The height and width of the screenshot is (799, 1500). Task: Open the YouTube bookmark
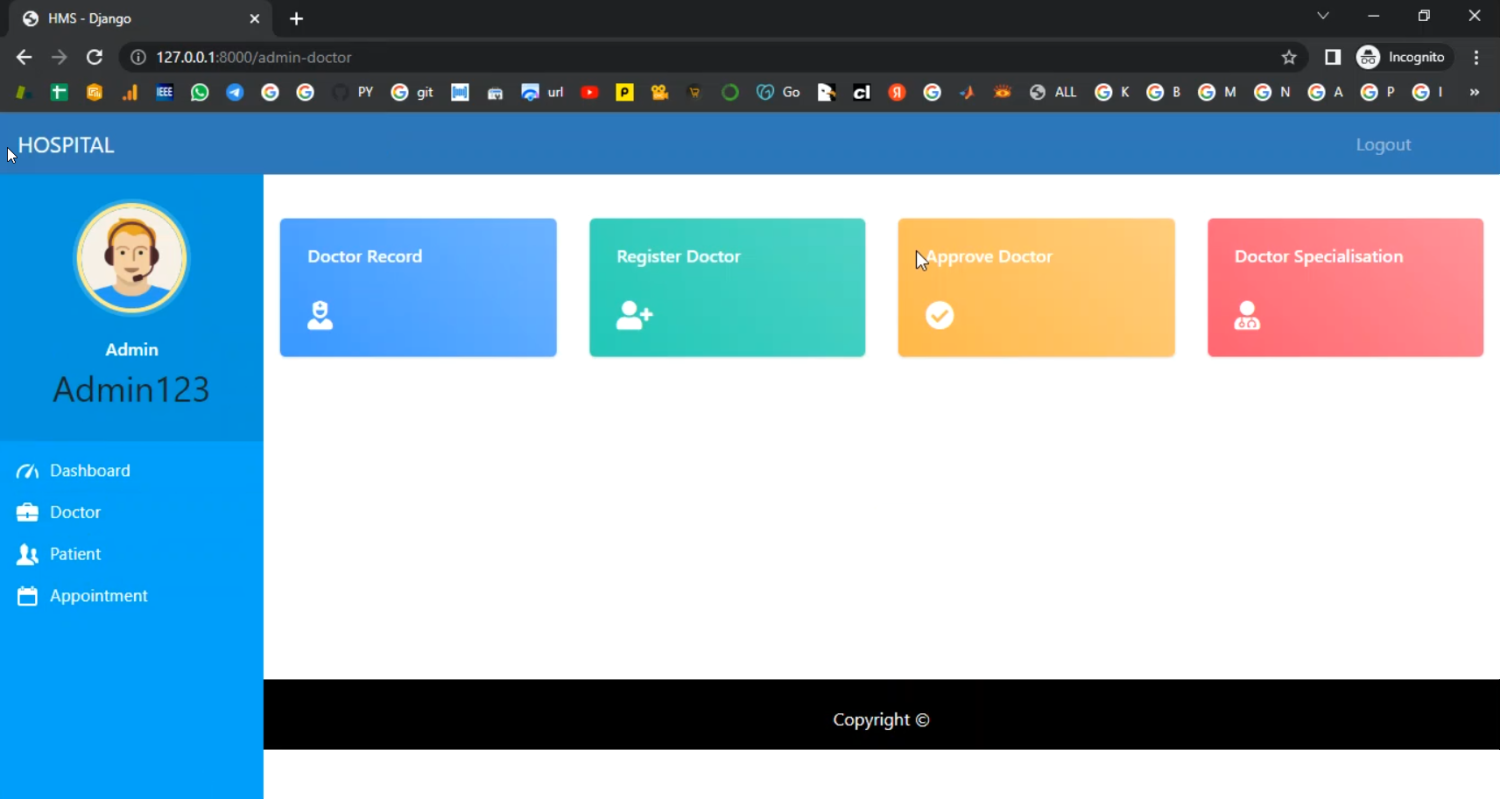pyautogui.click(x=589, y=92)
